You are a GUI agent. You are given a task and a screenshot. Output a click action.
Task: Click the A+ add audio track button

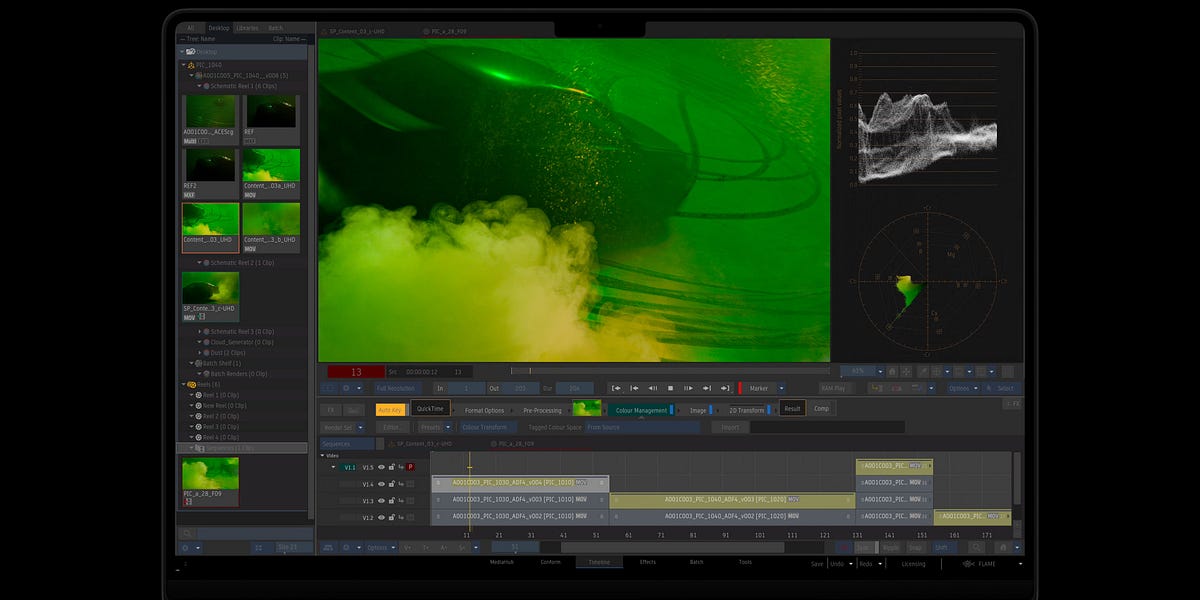[x=444, y=548]
